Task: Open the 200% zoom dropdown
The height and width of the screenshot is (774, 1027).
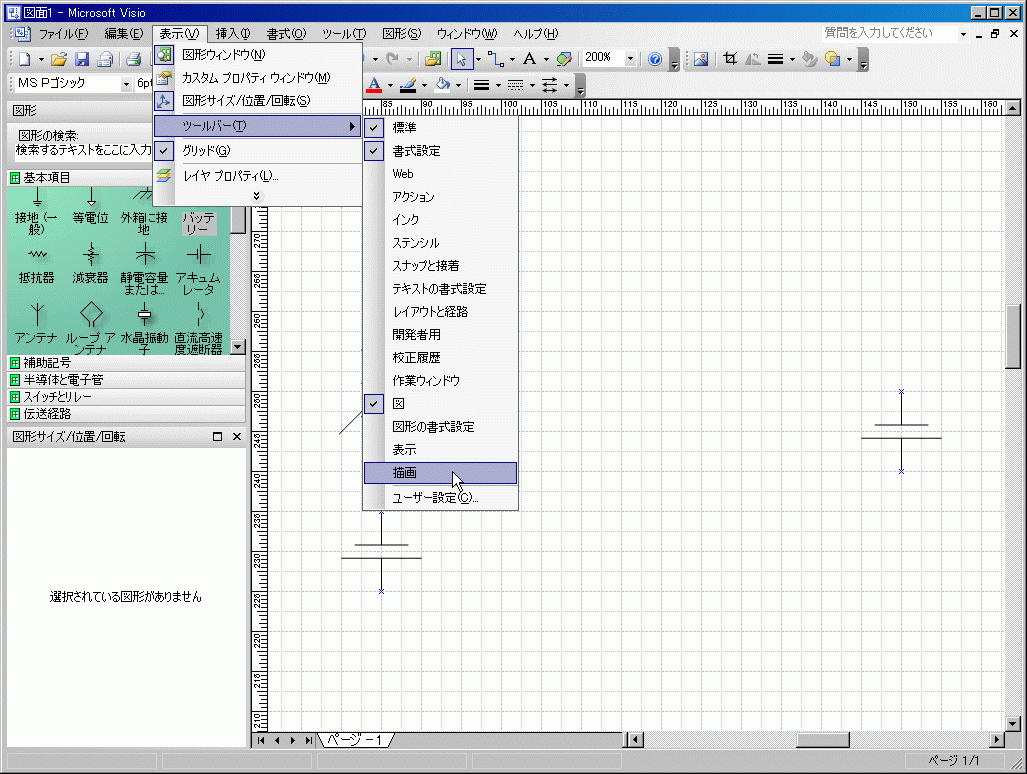Action: pos(630,59)
